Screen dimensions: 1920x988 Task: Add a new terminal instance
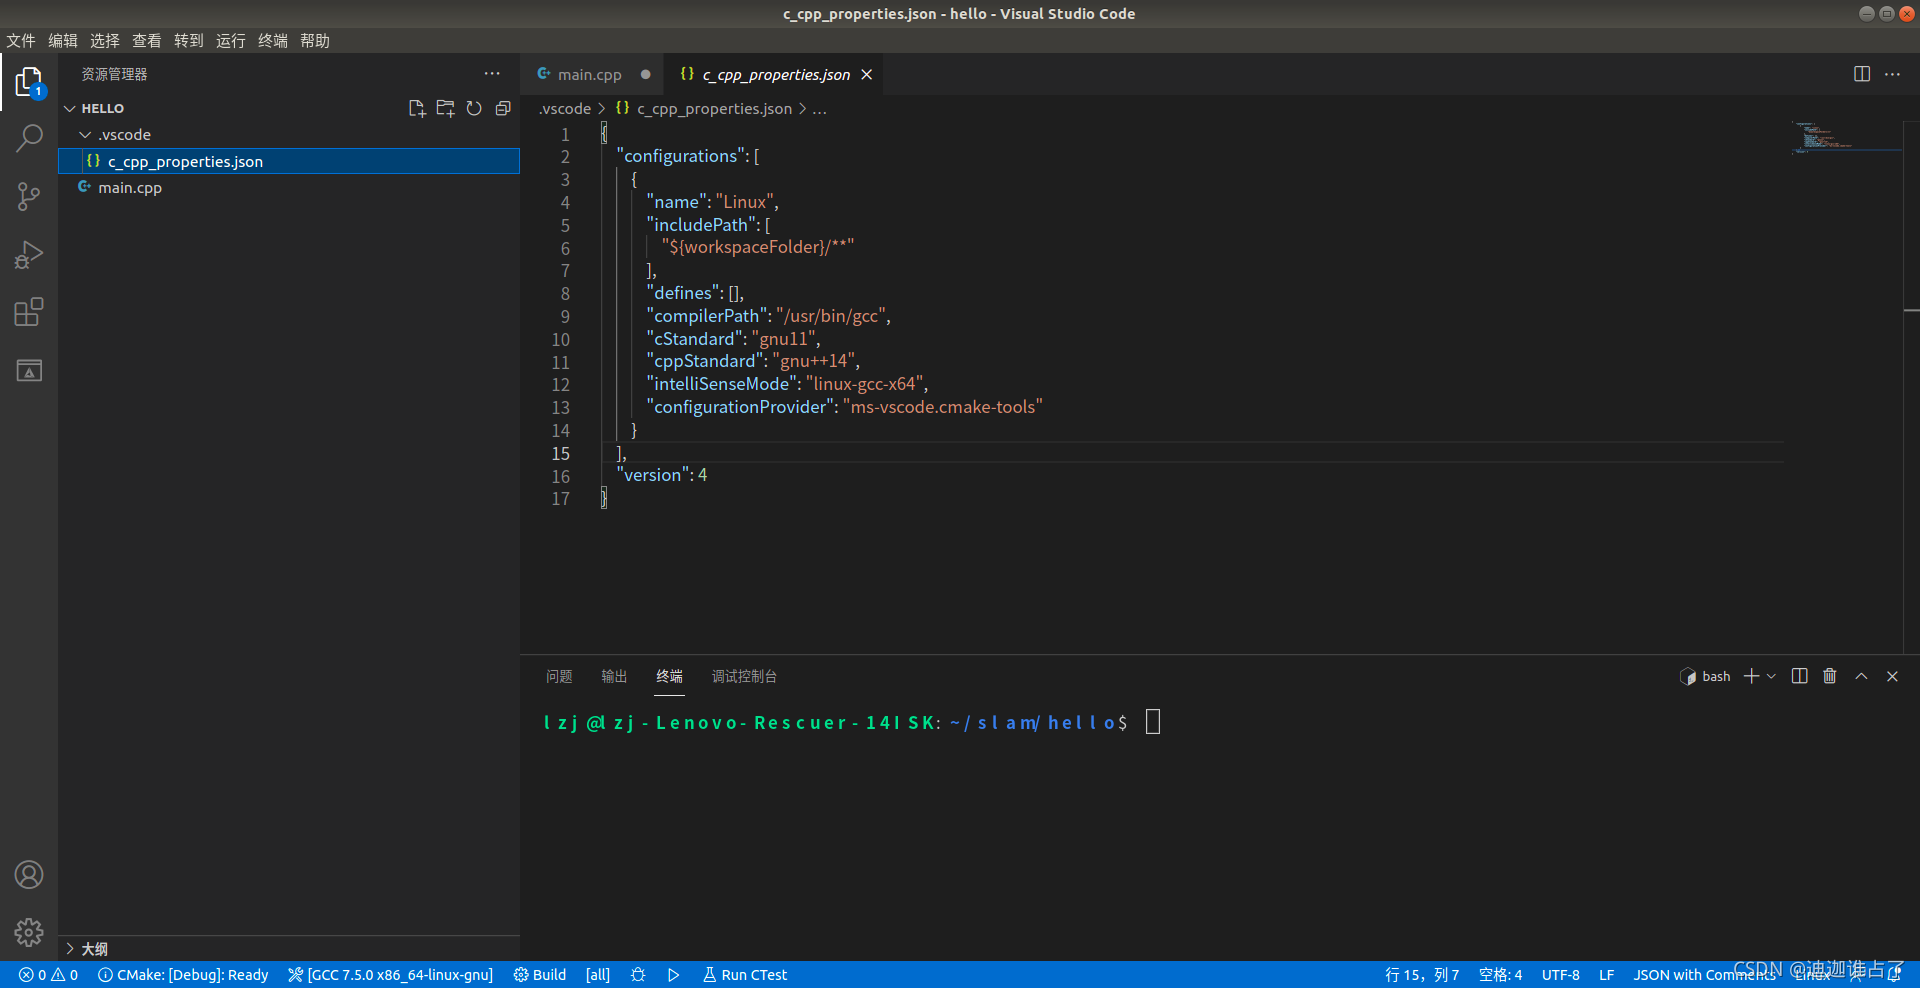(x=1751, y=676)
